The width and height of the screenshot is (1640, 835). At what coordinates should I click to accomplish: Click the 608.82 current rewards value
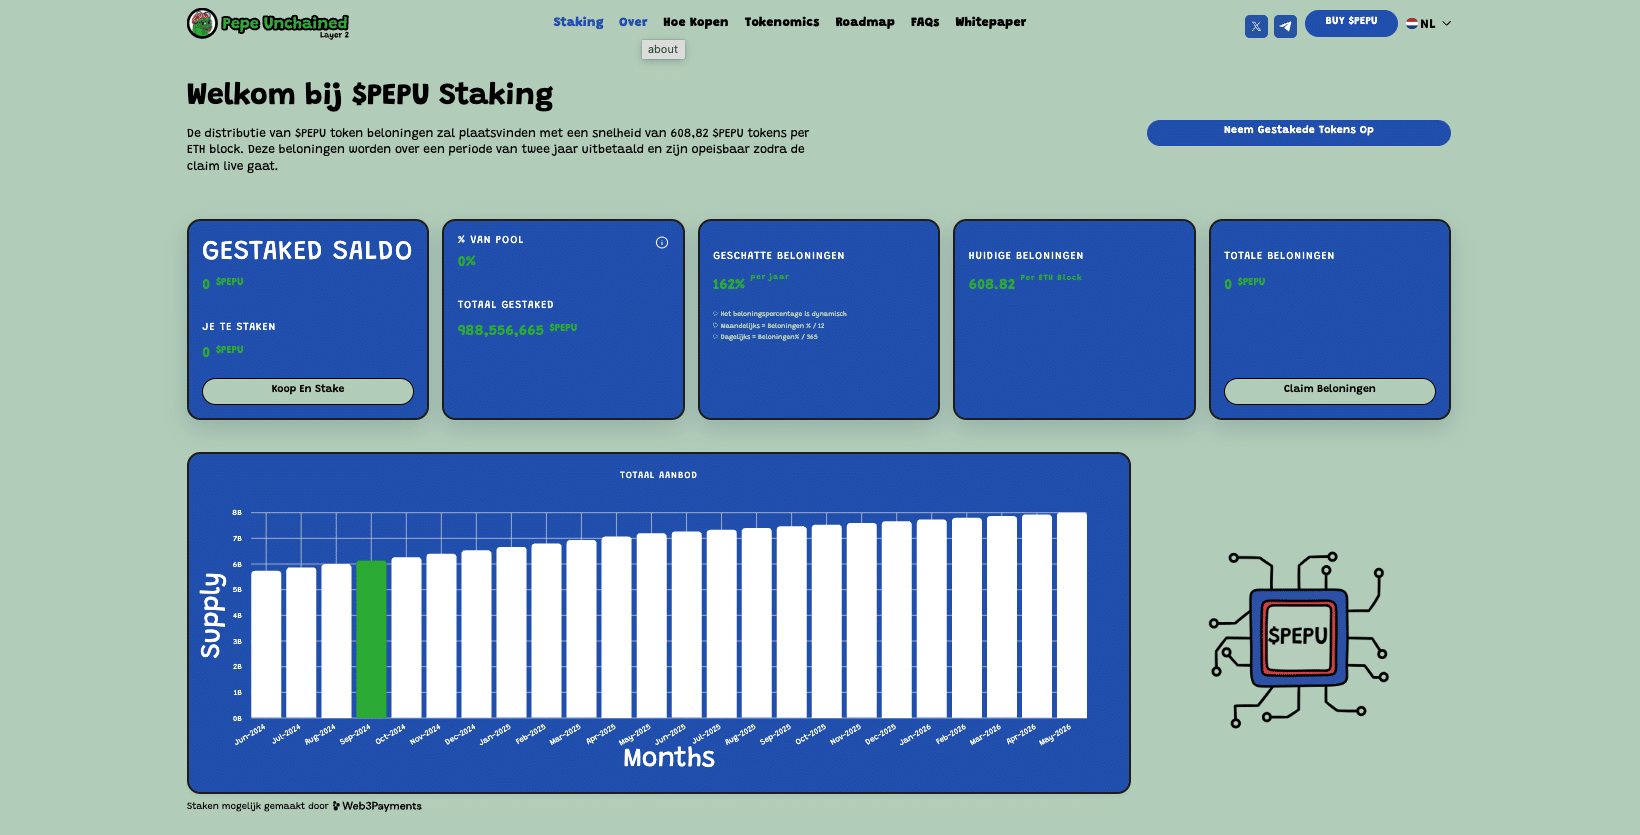[x=992, y=284]
